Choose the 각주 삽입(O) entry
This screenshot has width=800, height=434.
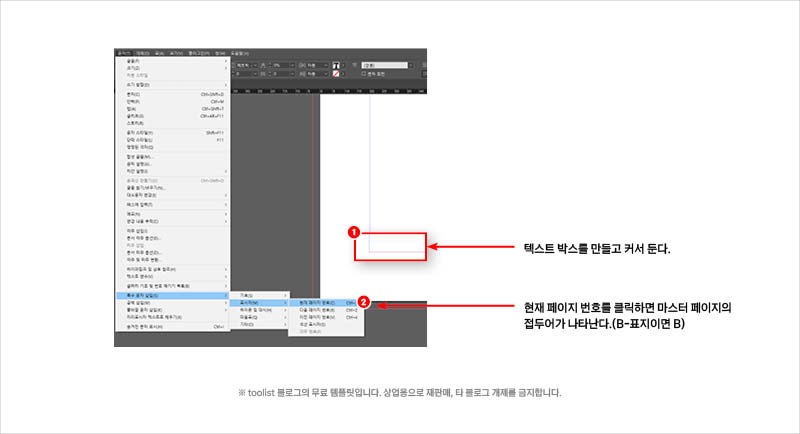point(172,231)
